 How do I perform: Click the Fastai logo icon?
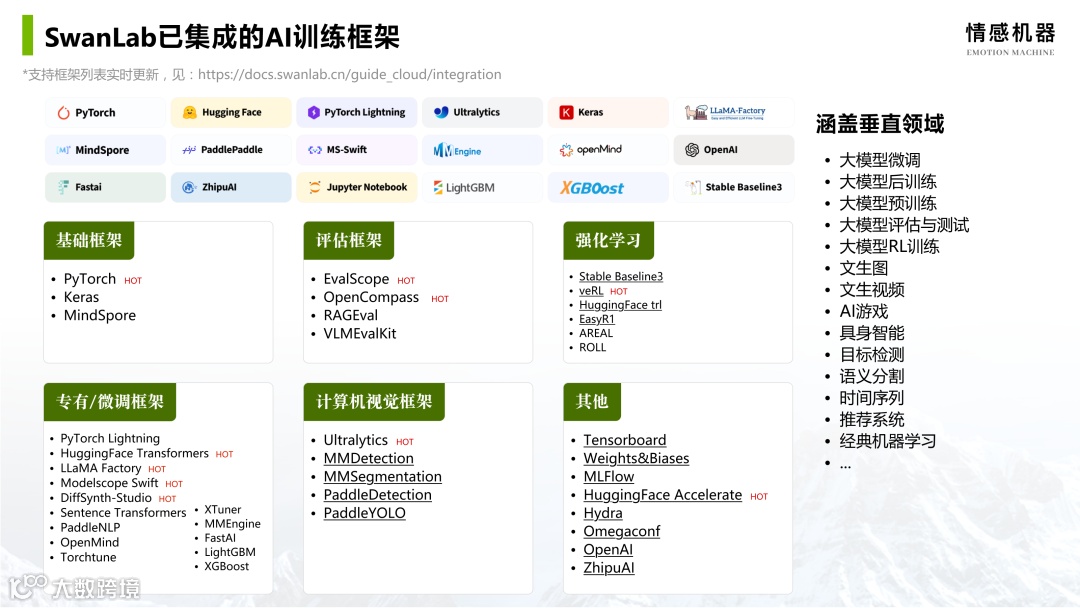pyautogui.click(x=63, y=187)
